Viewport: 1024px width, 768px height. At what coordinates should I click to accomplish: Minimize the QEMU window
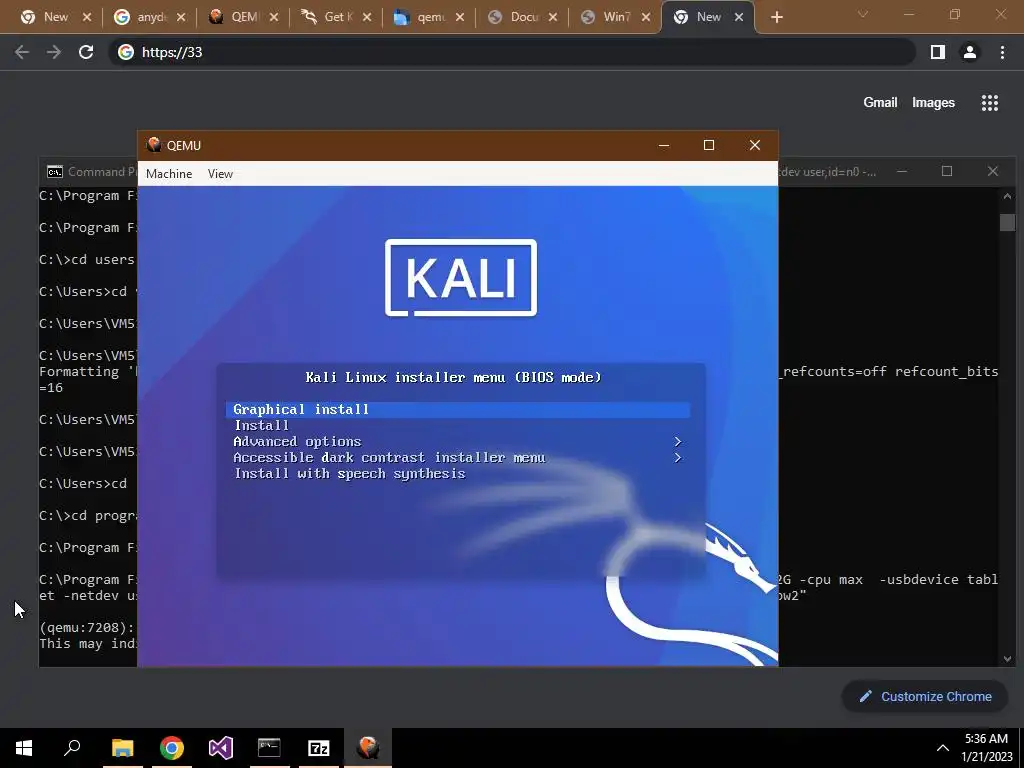click(664, 145)
